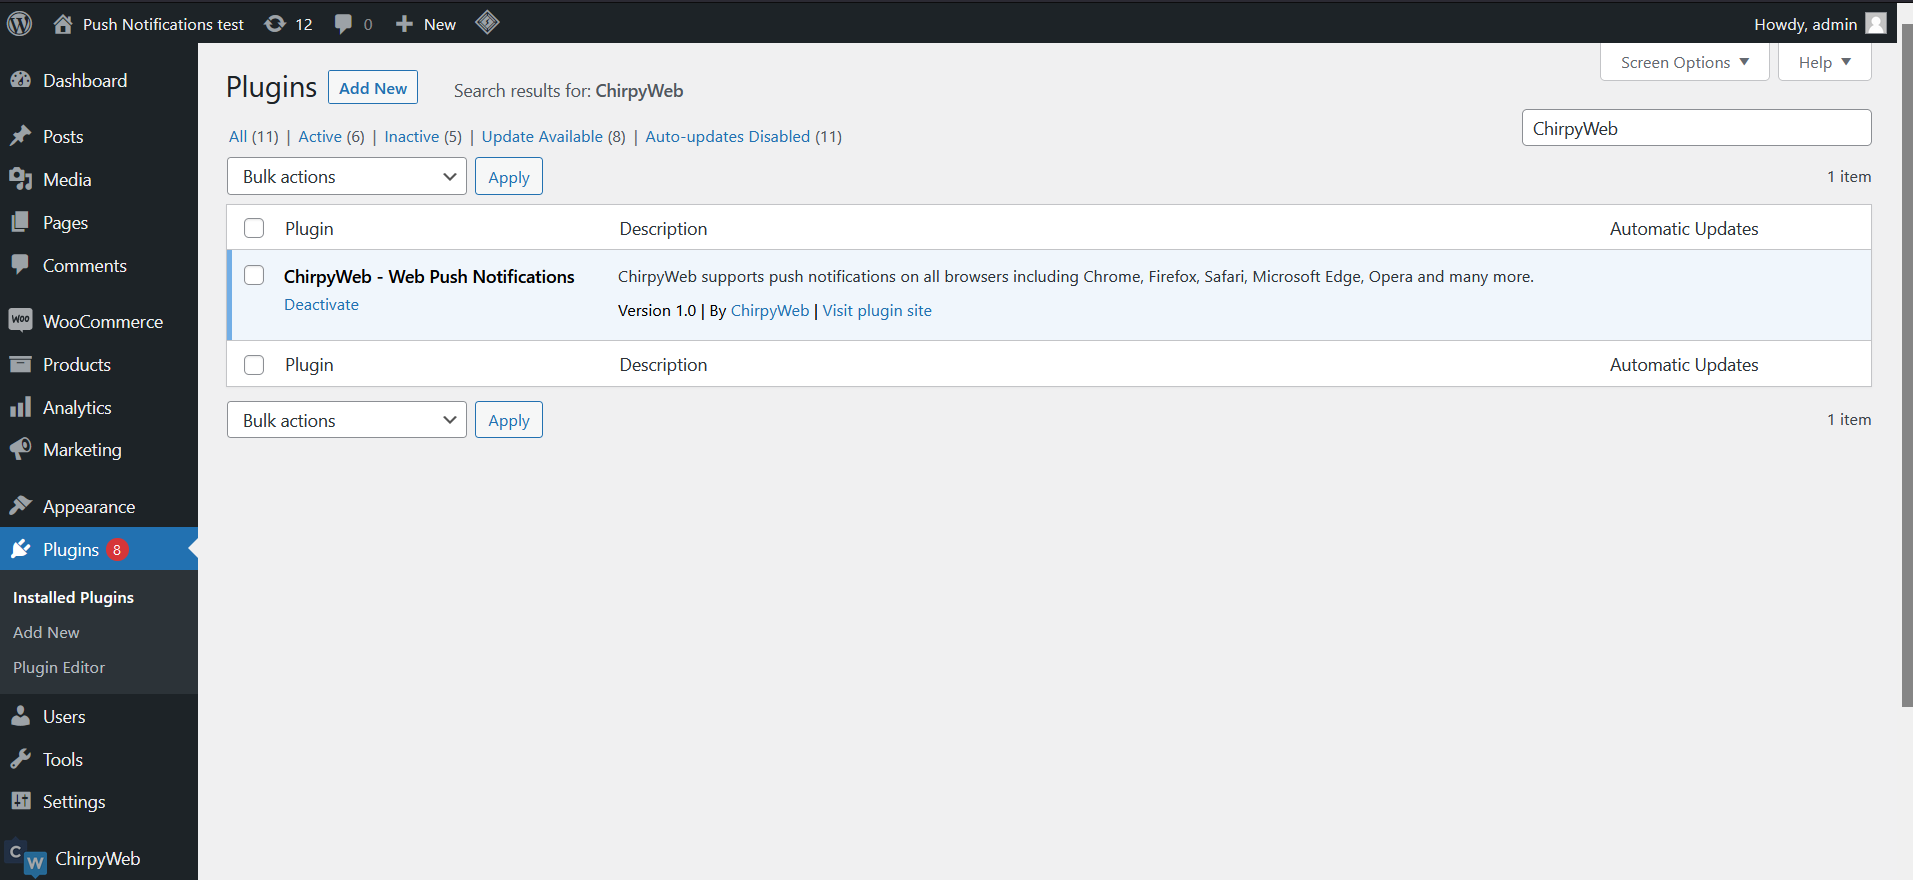Go to the Users menu item
The width and height of the screenshot is (1913, 880).
point(64,716)
